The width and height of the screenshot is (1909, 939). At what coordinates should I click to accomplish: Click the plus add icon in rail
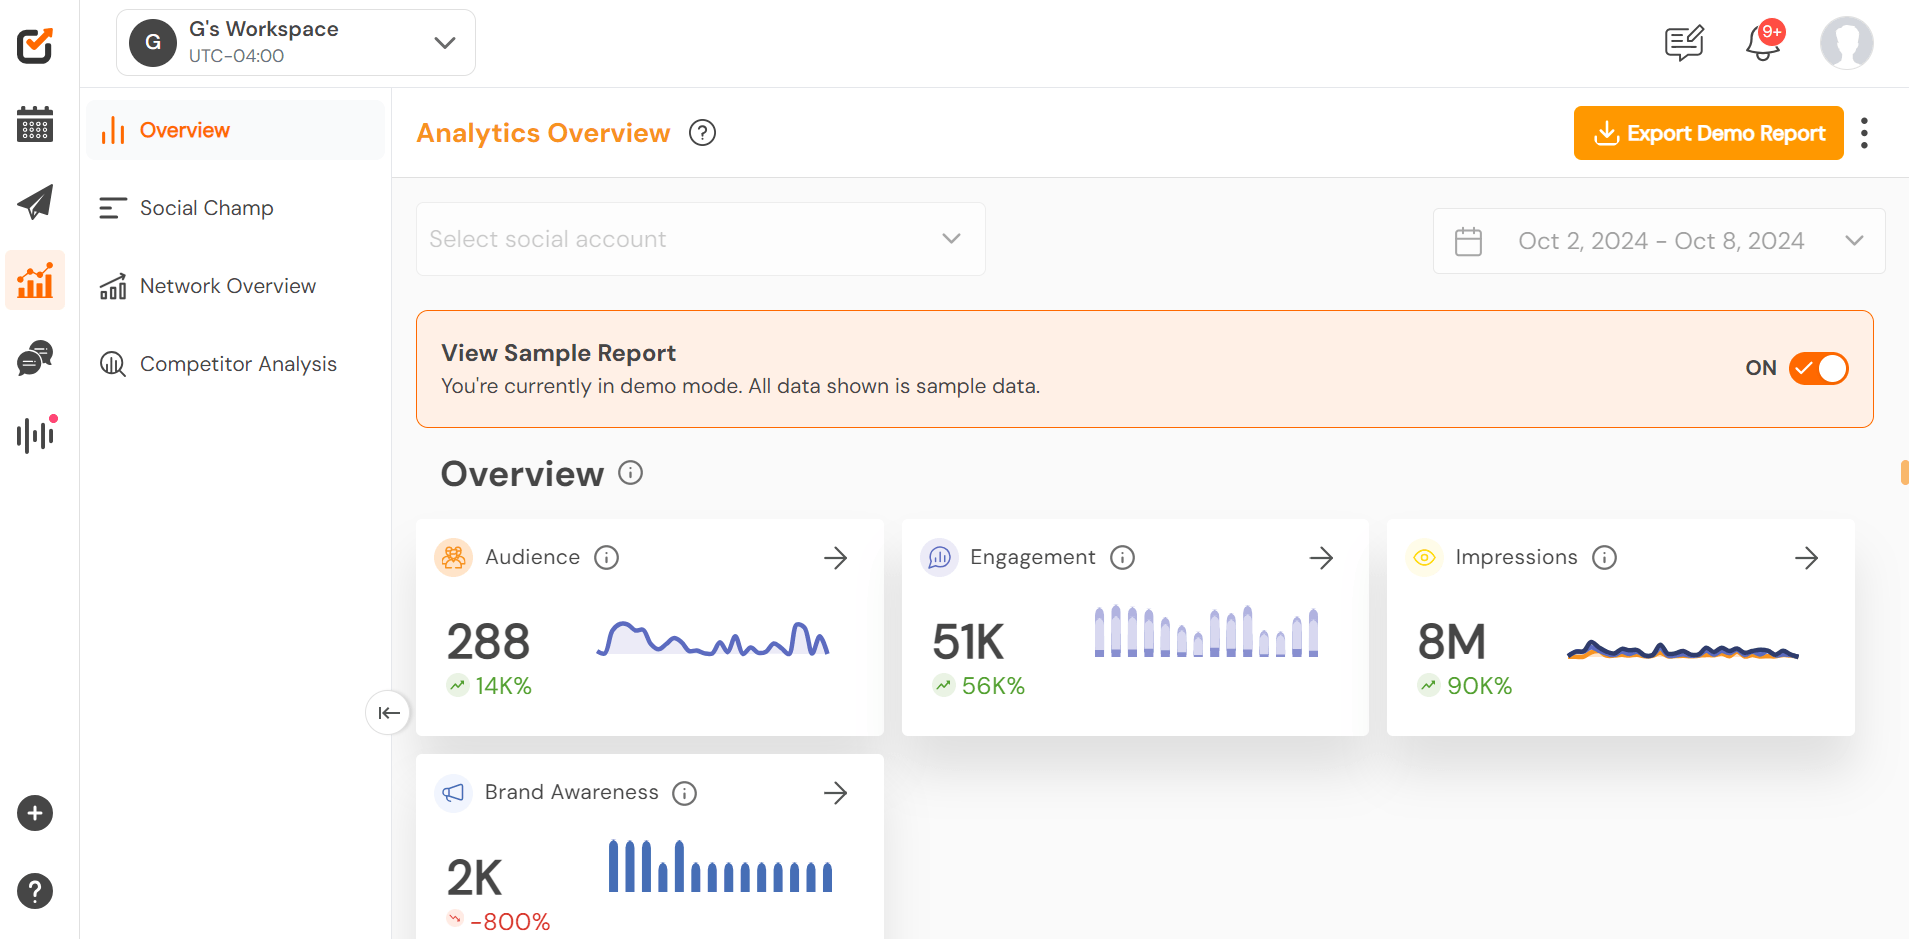coord(35,813)
